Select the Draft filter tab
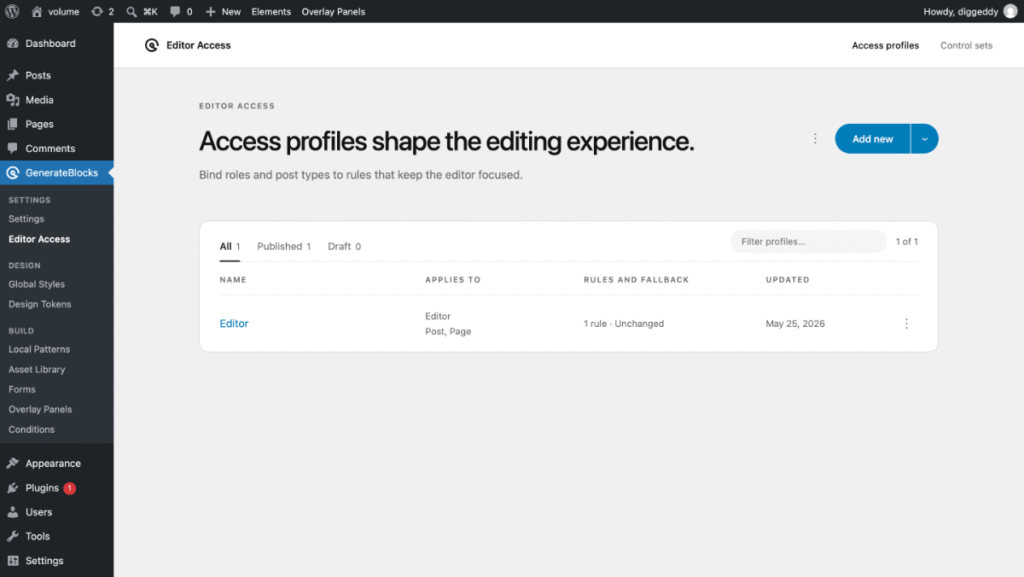The height and width of the screenshot is (577, 1024). click(344, 246)
